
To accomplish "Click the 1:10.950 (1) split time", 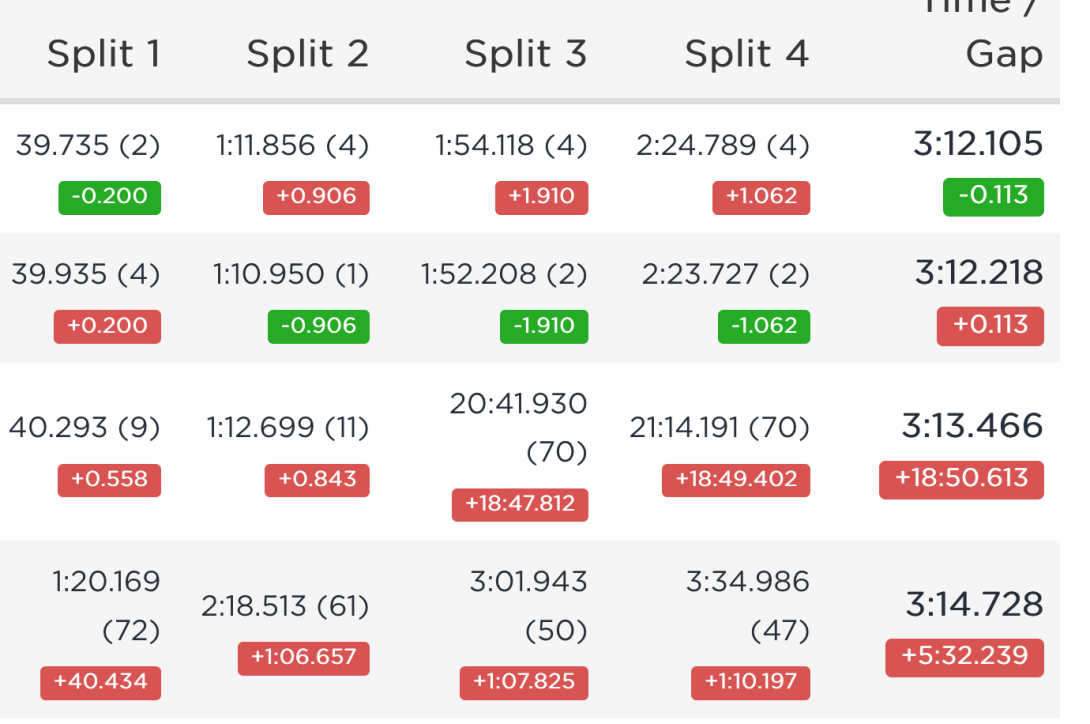I will pos(291,275).
